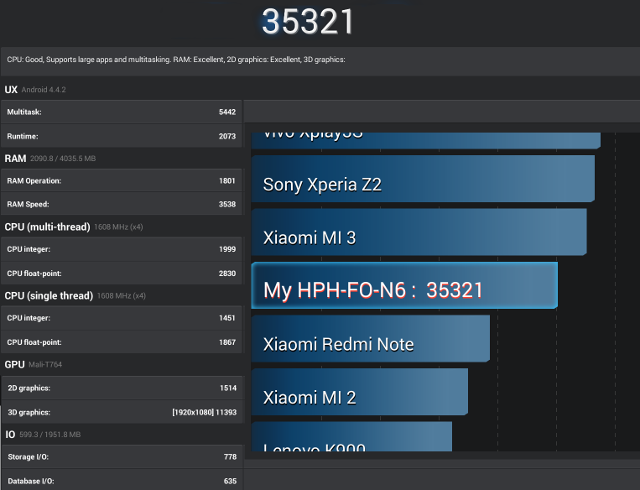The image size is (640, 490).
Task: Select the Xiaomi MI 2 comparison bar
Action: (x=360, y=392)
